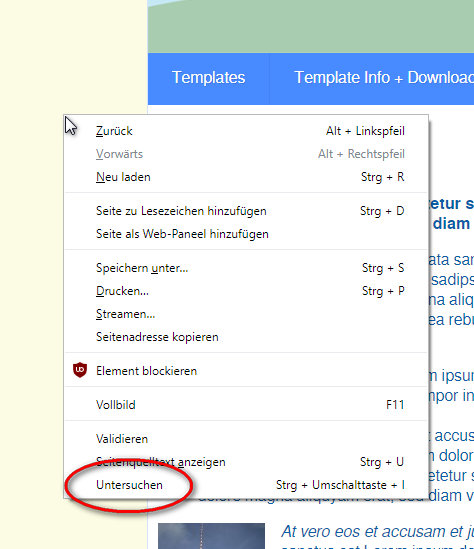Choose Seite als Web-Paneel hinzufügen
Viewport: 474px width, 549px height.
click(246, 234)
